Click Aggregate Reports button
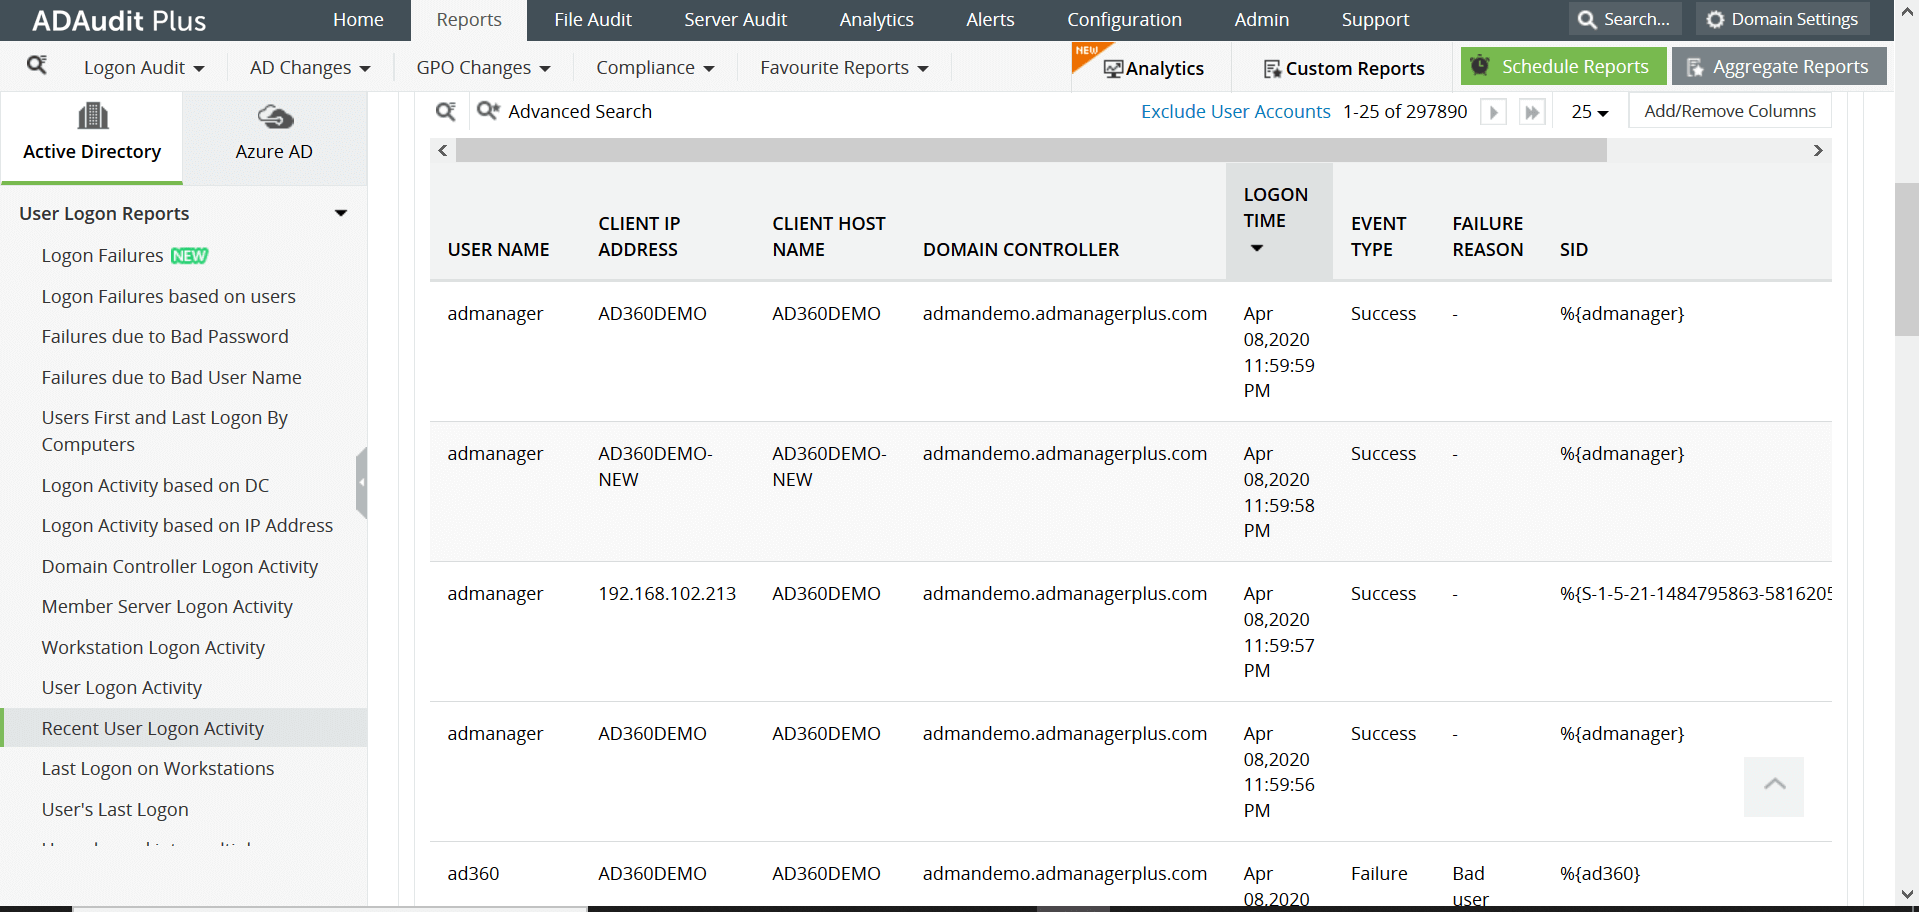Screen dimensions: 1919x912 [1779, 66]
